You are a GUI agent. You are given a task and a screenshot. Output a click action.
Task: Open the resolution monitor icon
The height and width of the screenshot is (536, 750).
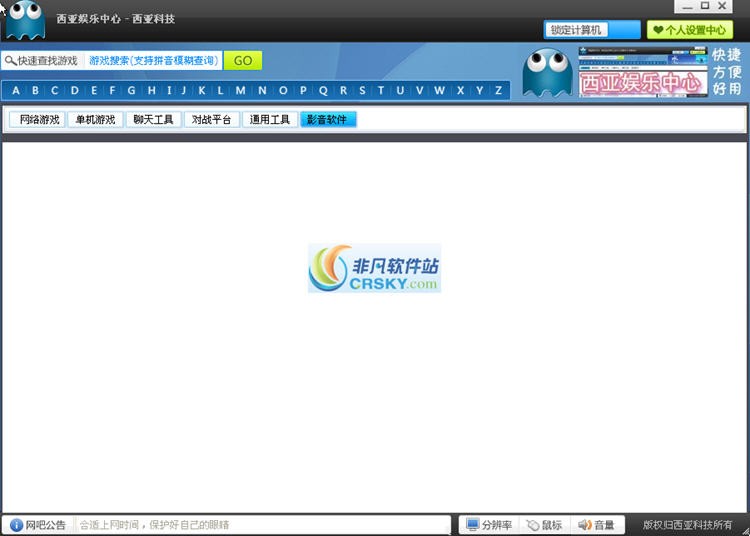pos(473,525)
